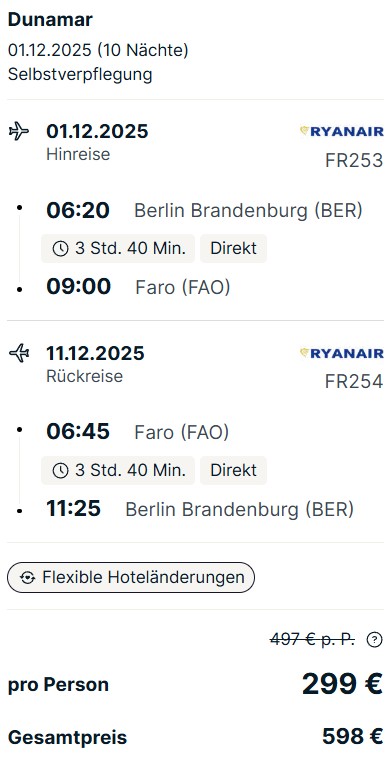This screenshot has width=391, height=757.
Task: Click the return flight airplane icon
Action: pos(19,353)
